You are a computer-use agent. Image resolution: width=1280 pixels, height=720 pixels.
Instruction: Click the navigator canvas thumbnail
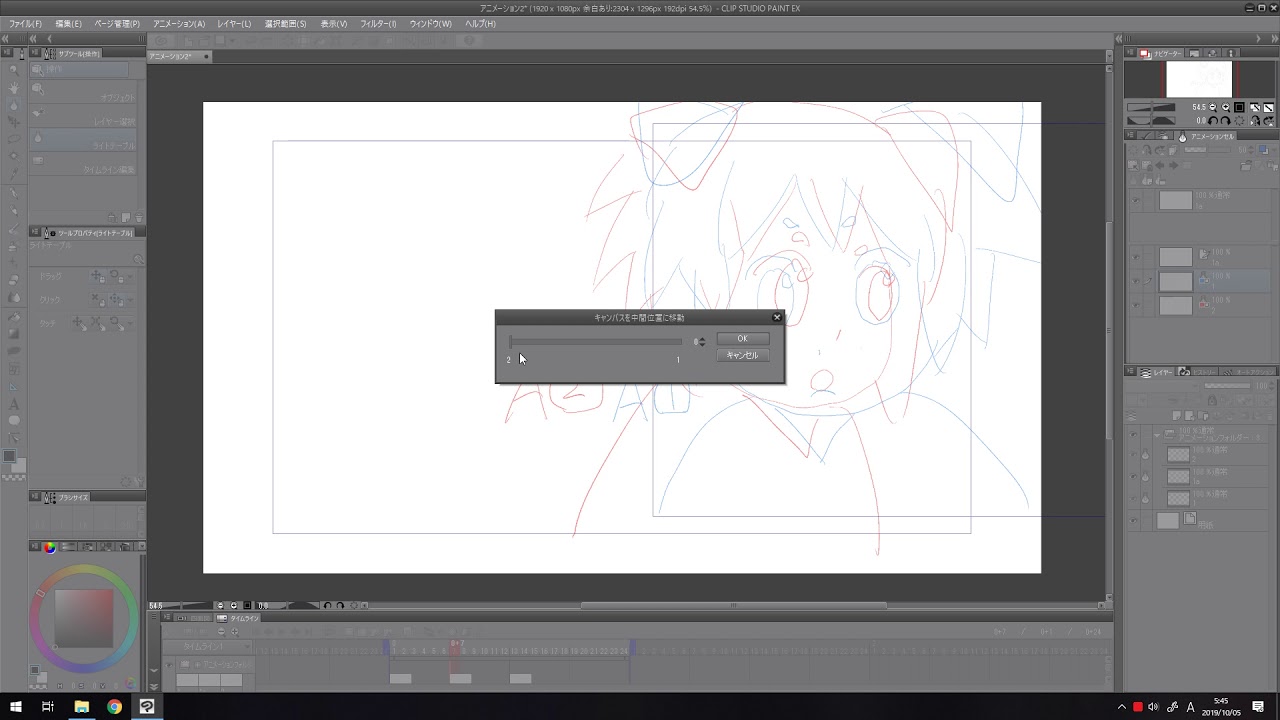(1199, 80)
